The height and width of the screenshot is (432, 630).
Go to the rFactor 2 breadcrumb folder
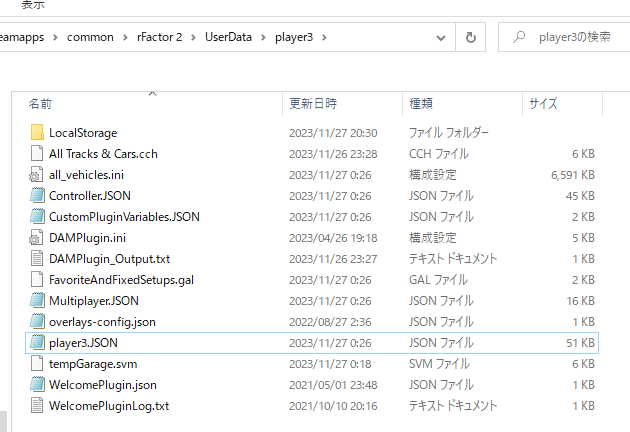click(x=160, y=37)
